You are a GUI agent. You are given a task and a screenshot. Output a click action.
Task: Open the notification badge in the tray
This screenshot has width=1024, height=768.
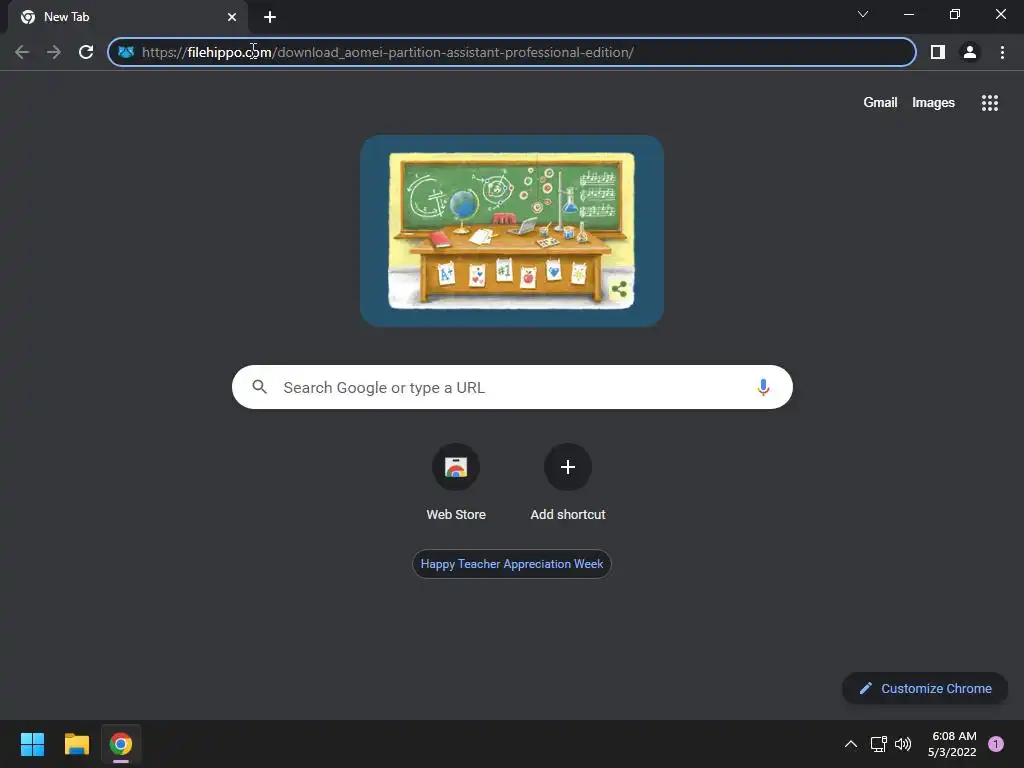[x=996, y=744]
